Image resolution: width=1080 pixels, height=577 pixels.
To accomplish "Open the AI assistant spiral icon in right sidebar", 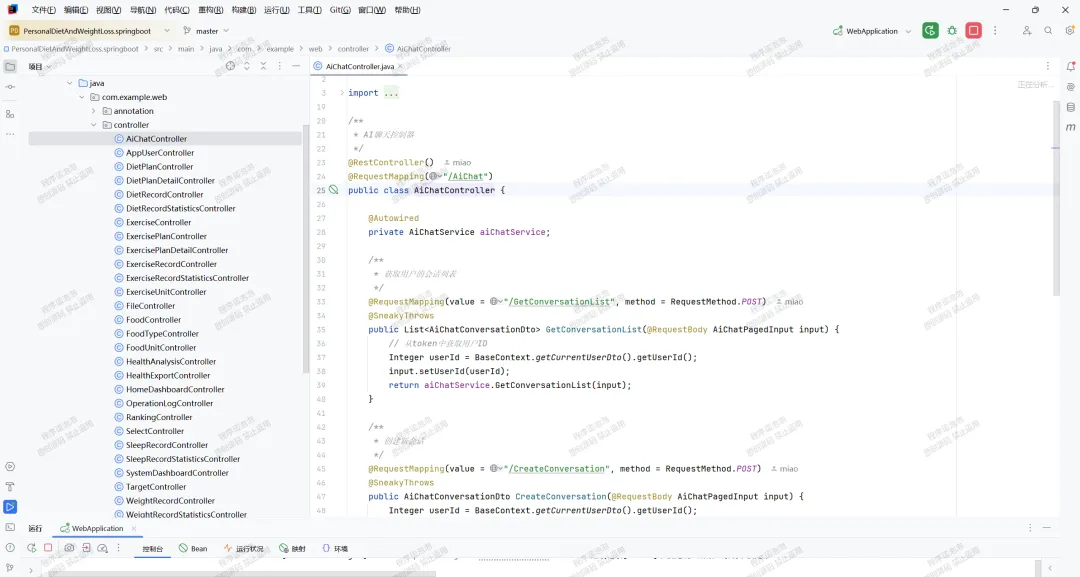I will click(1070, 87).
